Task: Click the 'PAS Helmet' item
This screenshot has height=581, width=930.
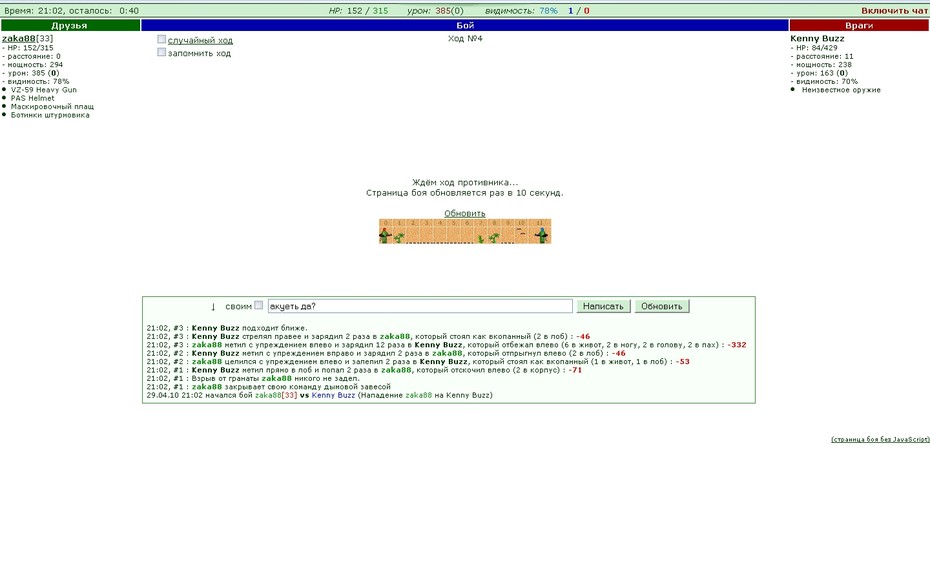Action: point(33,98)
